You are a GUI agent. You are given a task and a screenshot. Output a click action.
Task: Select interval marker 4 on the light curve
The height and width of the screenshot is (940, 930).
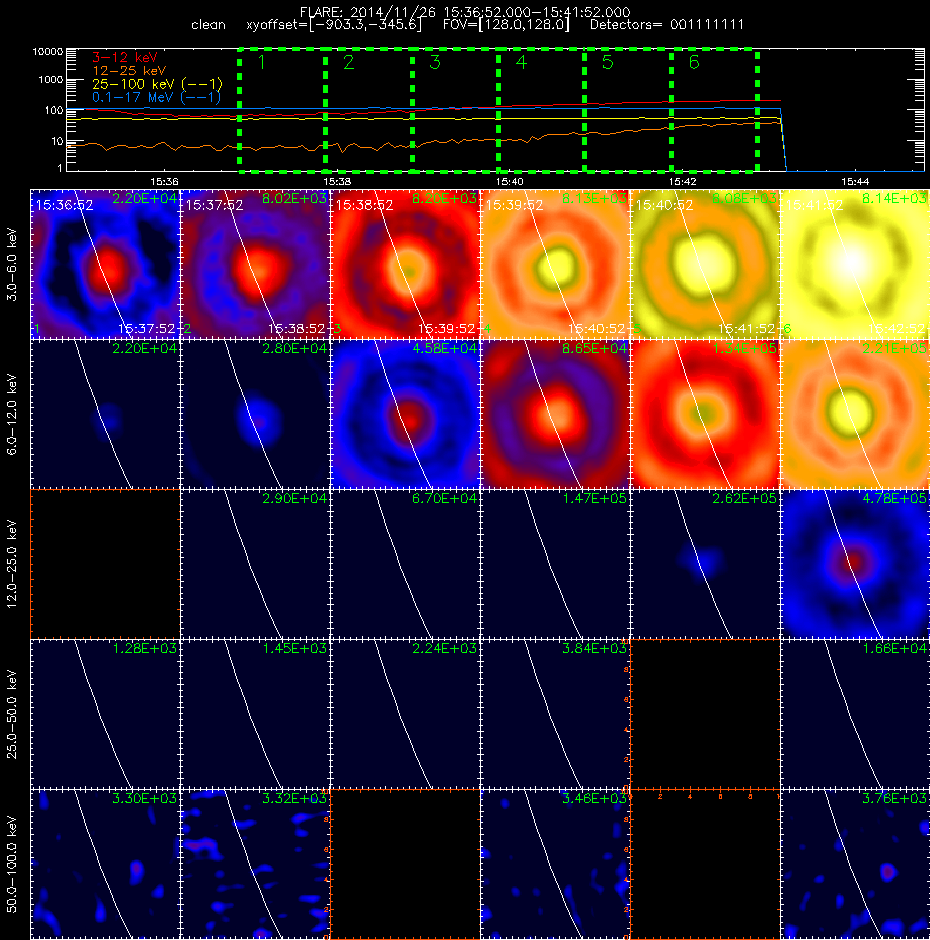(x=521, y=62)
